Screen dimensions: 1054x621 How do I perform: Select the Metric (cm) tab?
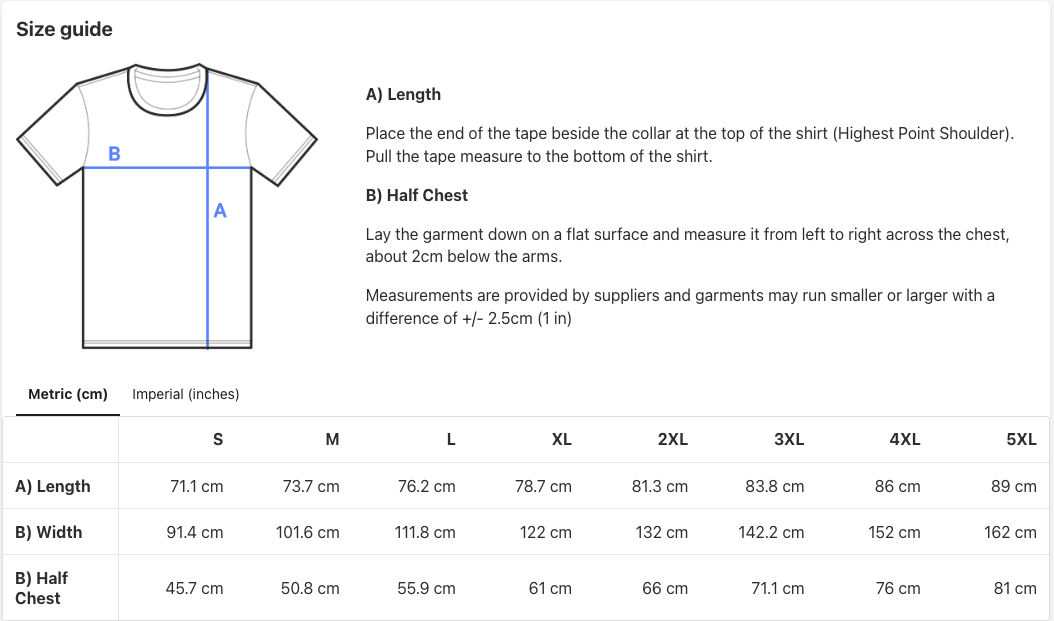pos(67,394)
